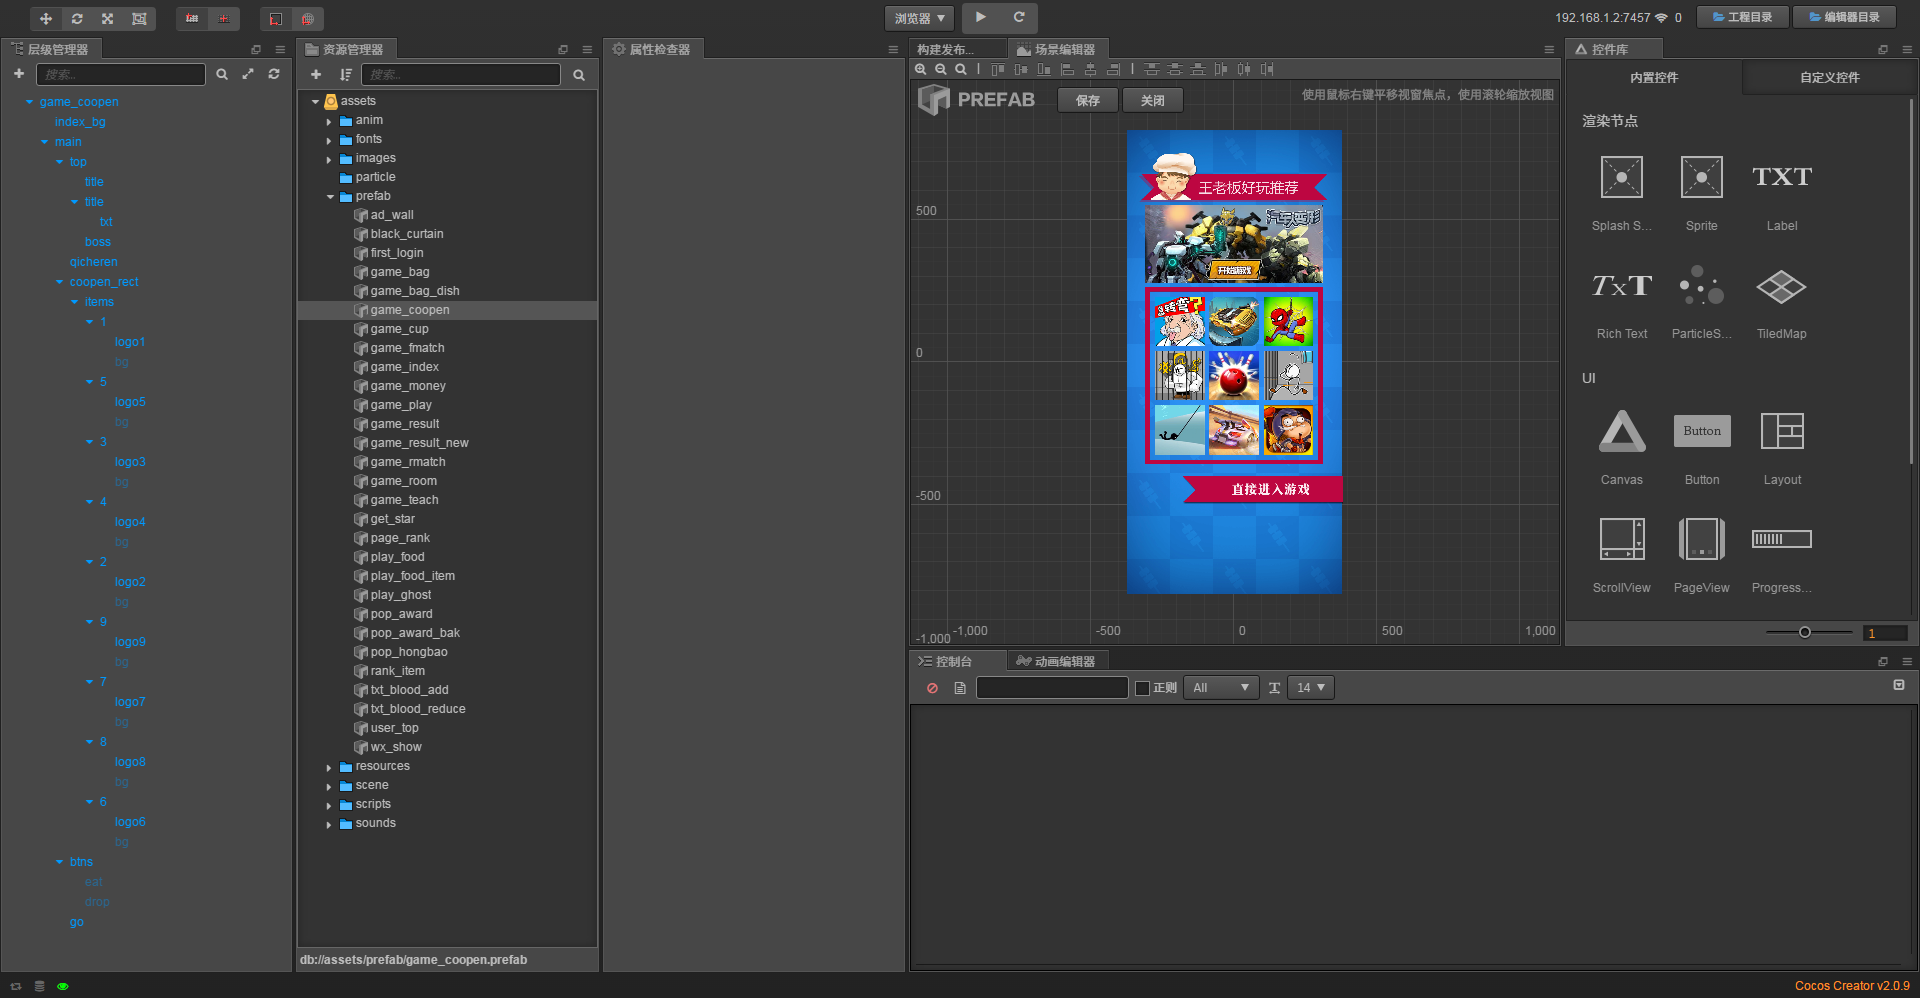Add a Rich Text node from library
This screenshot has width=1920, height=998.
click(1621, 301)
